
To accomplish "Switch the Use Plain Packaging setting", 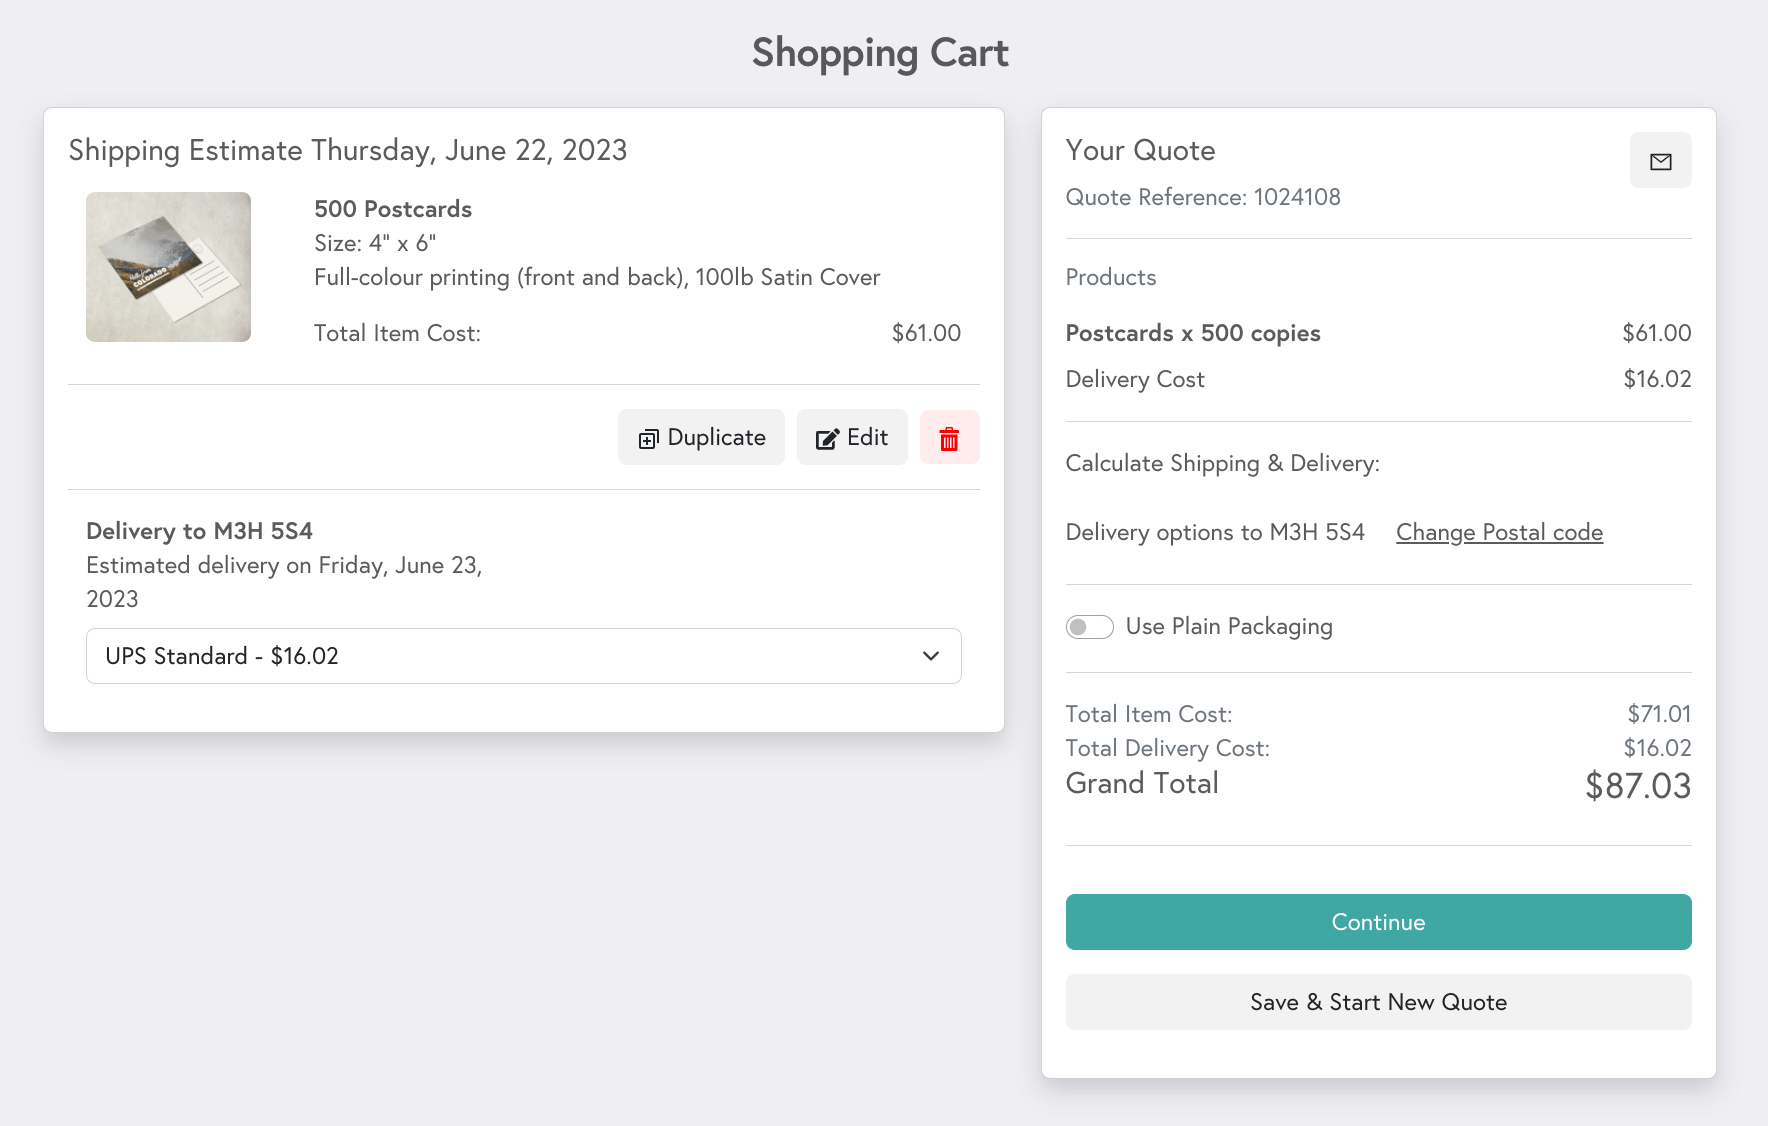I will (1089, 626).
